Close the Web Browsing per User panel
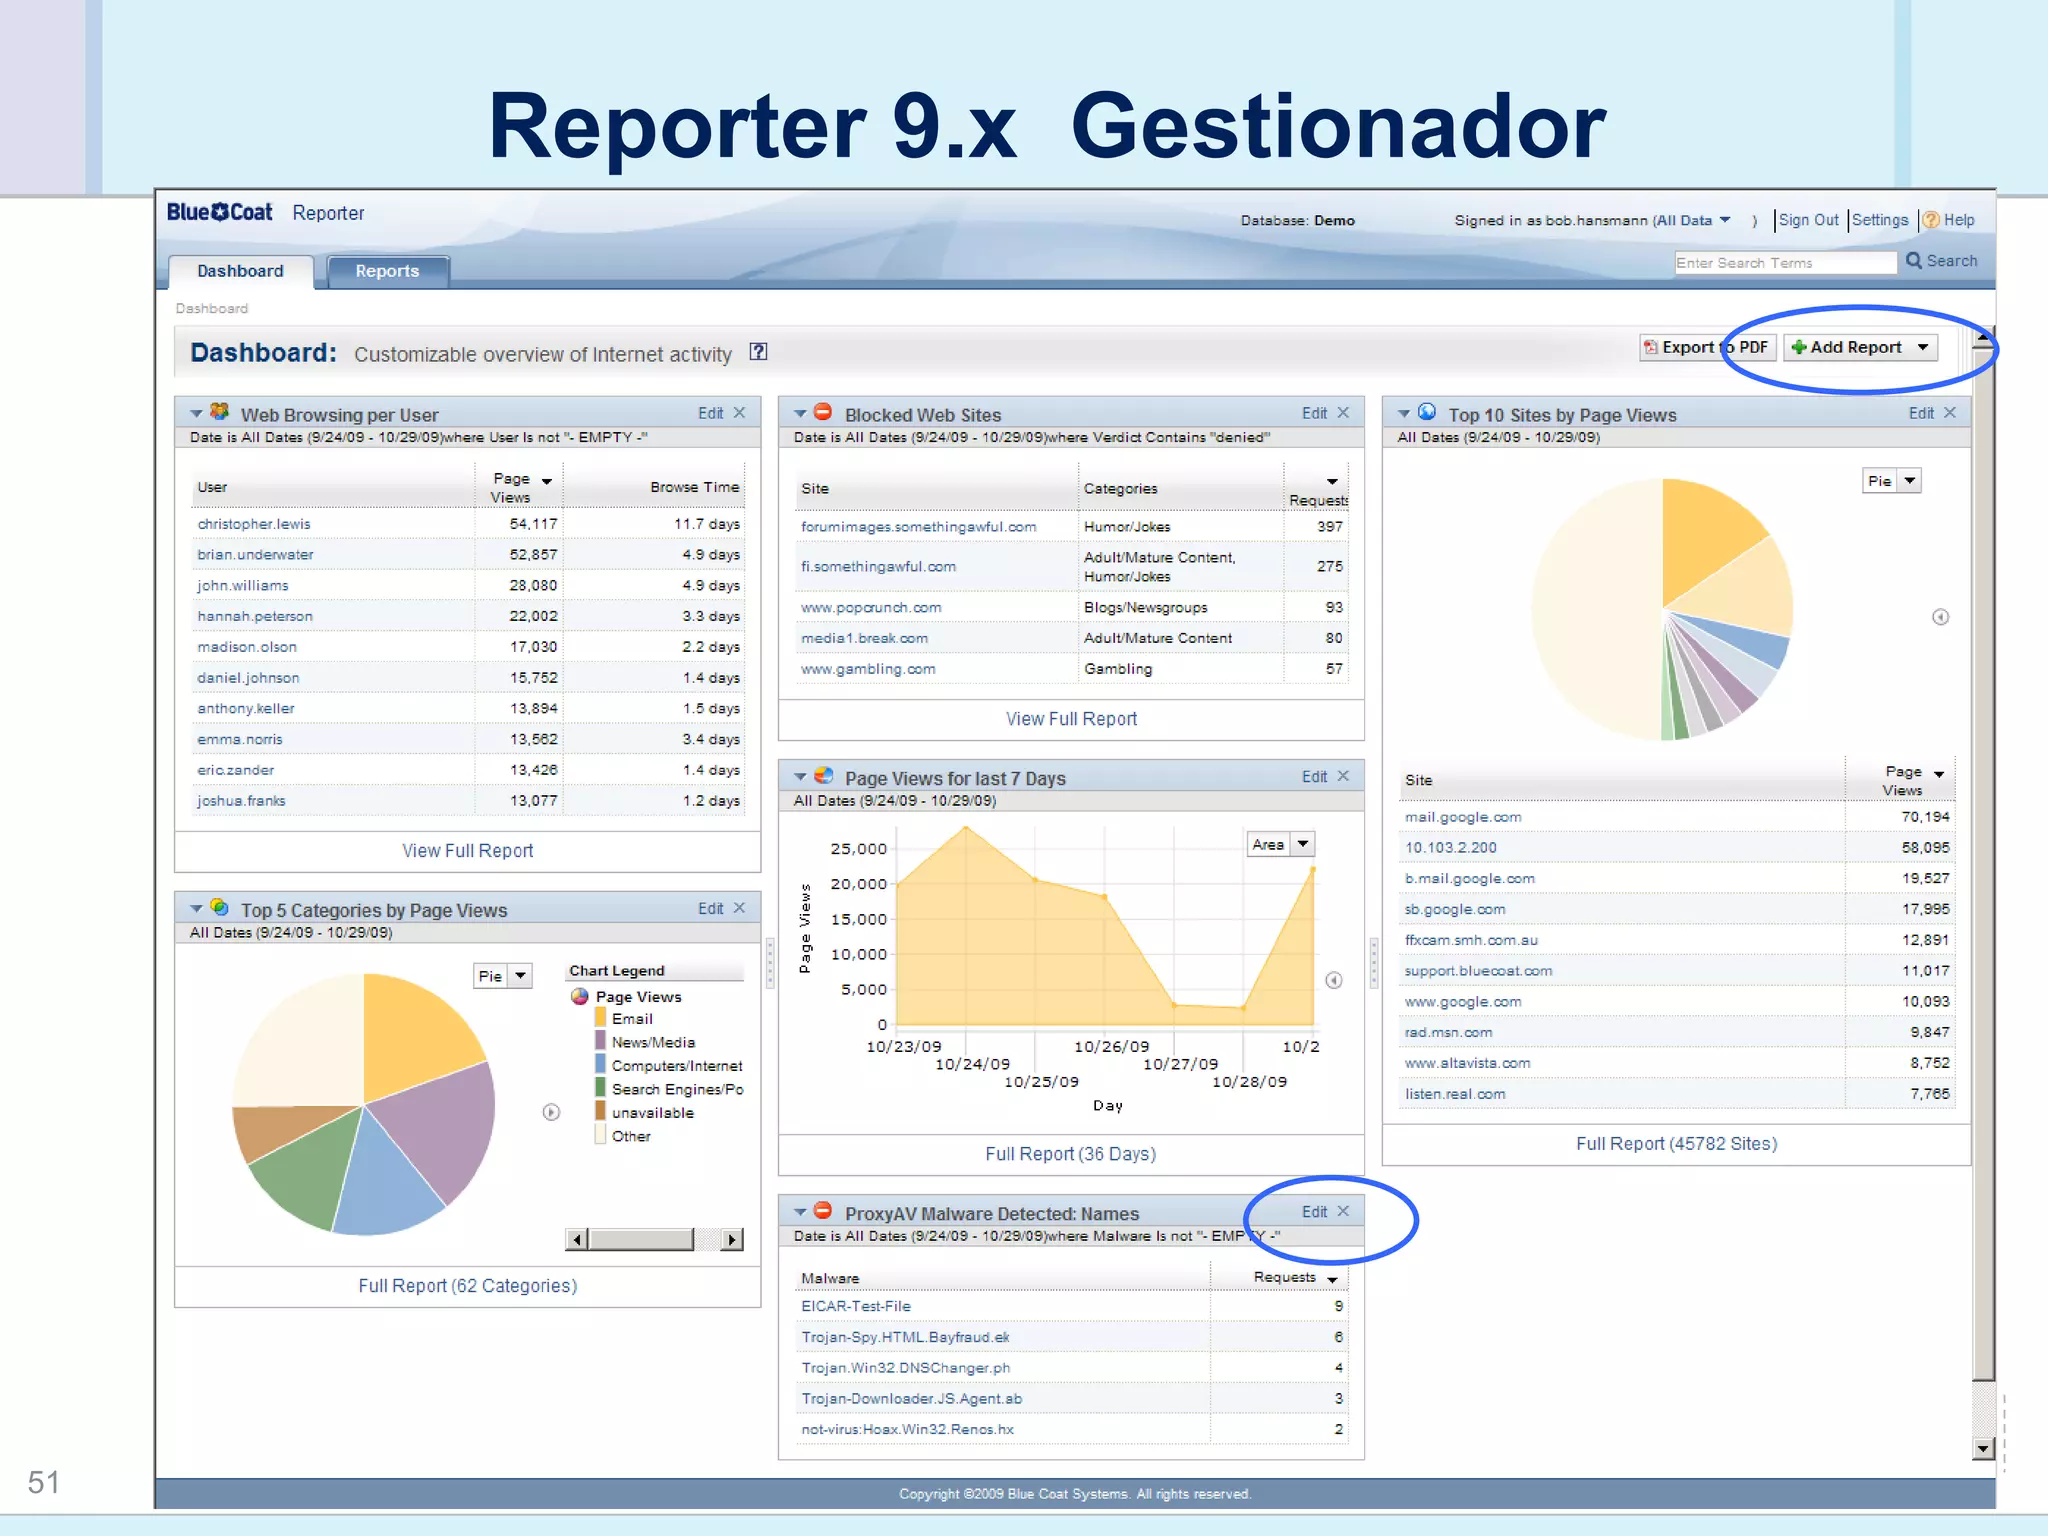Image resolution: width=2048 pixels, height=1536 pixels. pos(740,413)
